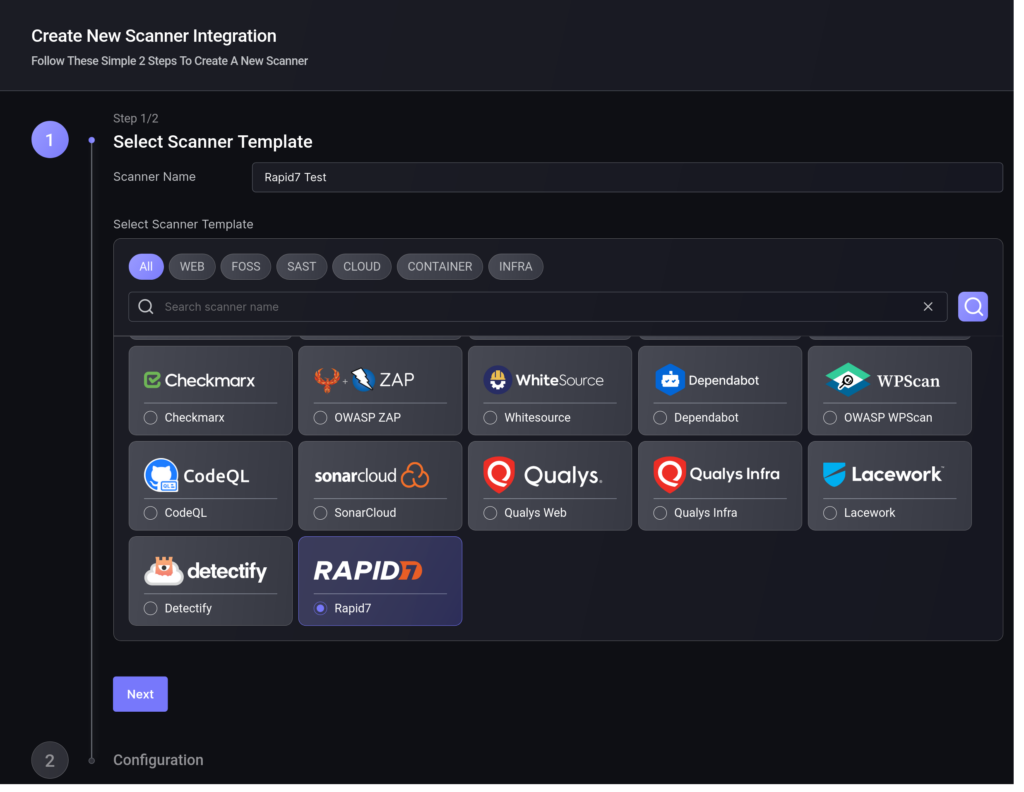Click the Create New Scanner Integration title
The height and width of the screenshot is (792, 1024).
point(154,36)
